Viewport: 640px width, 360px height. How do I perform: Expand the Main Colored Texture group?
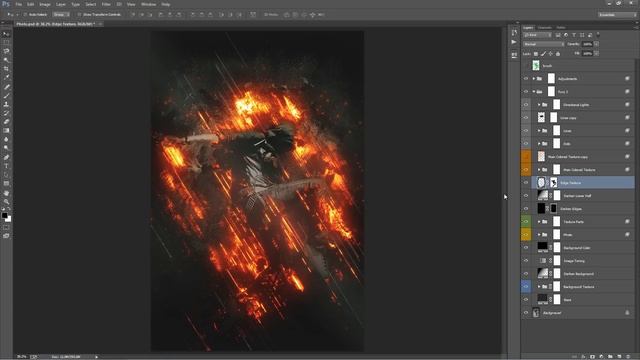pos(539,170)
